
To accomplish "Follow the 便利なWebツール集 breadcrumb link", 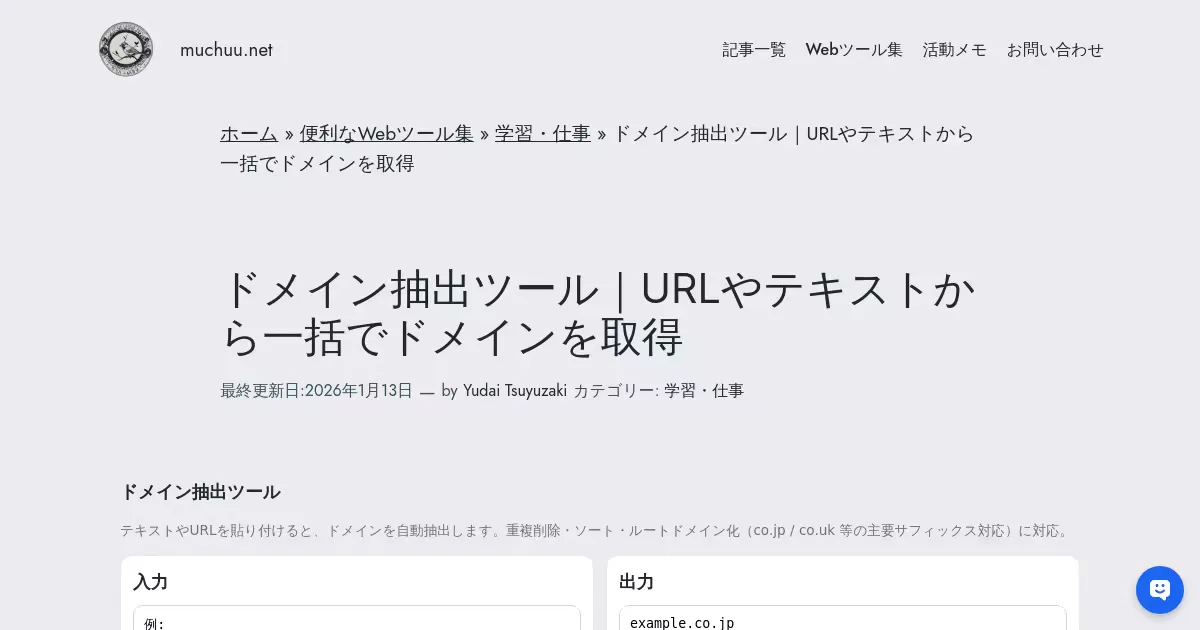I will pyautogui.click(x=386, y=134).
